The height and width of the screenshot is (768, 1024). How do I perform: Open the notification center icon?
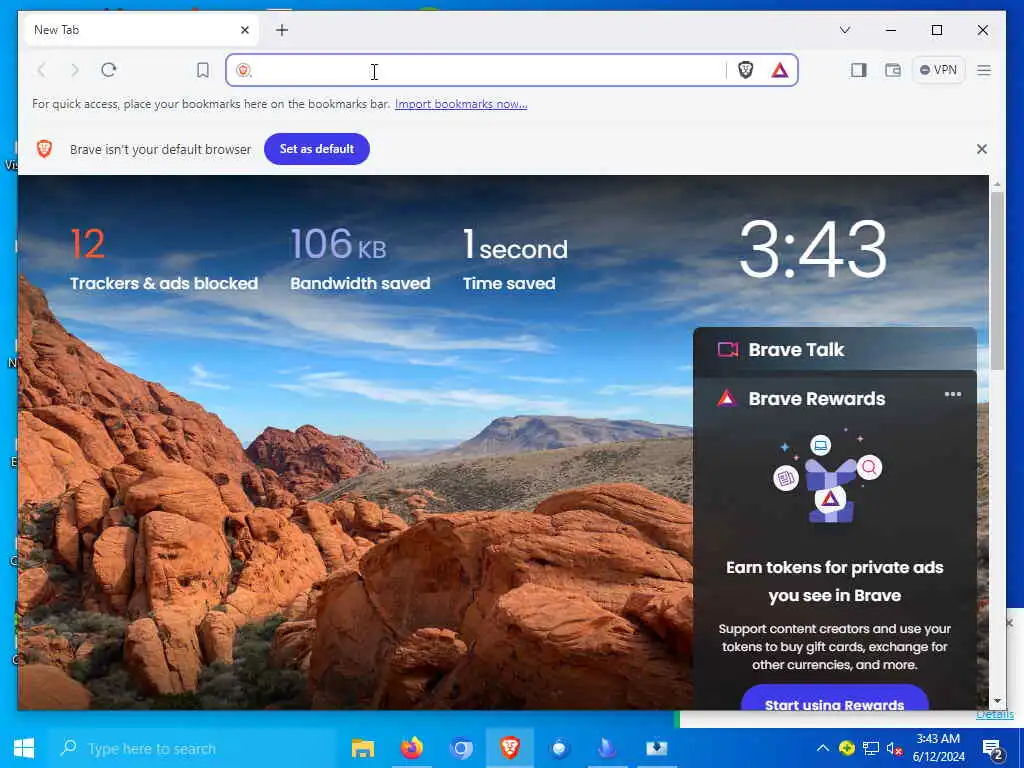pyautogui.click(x=993, y=749)
